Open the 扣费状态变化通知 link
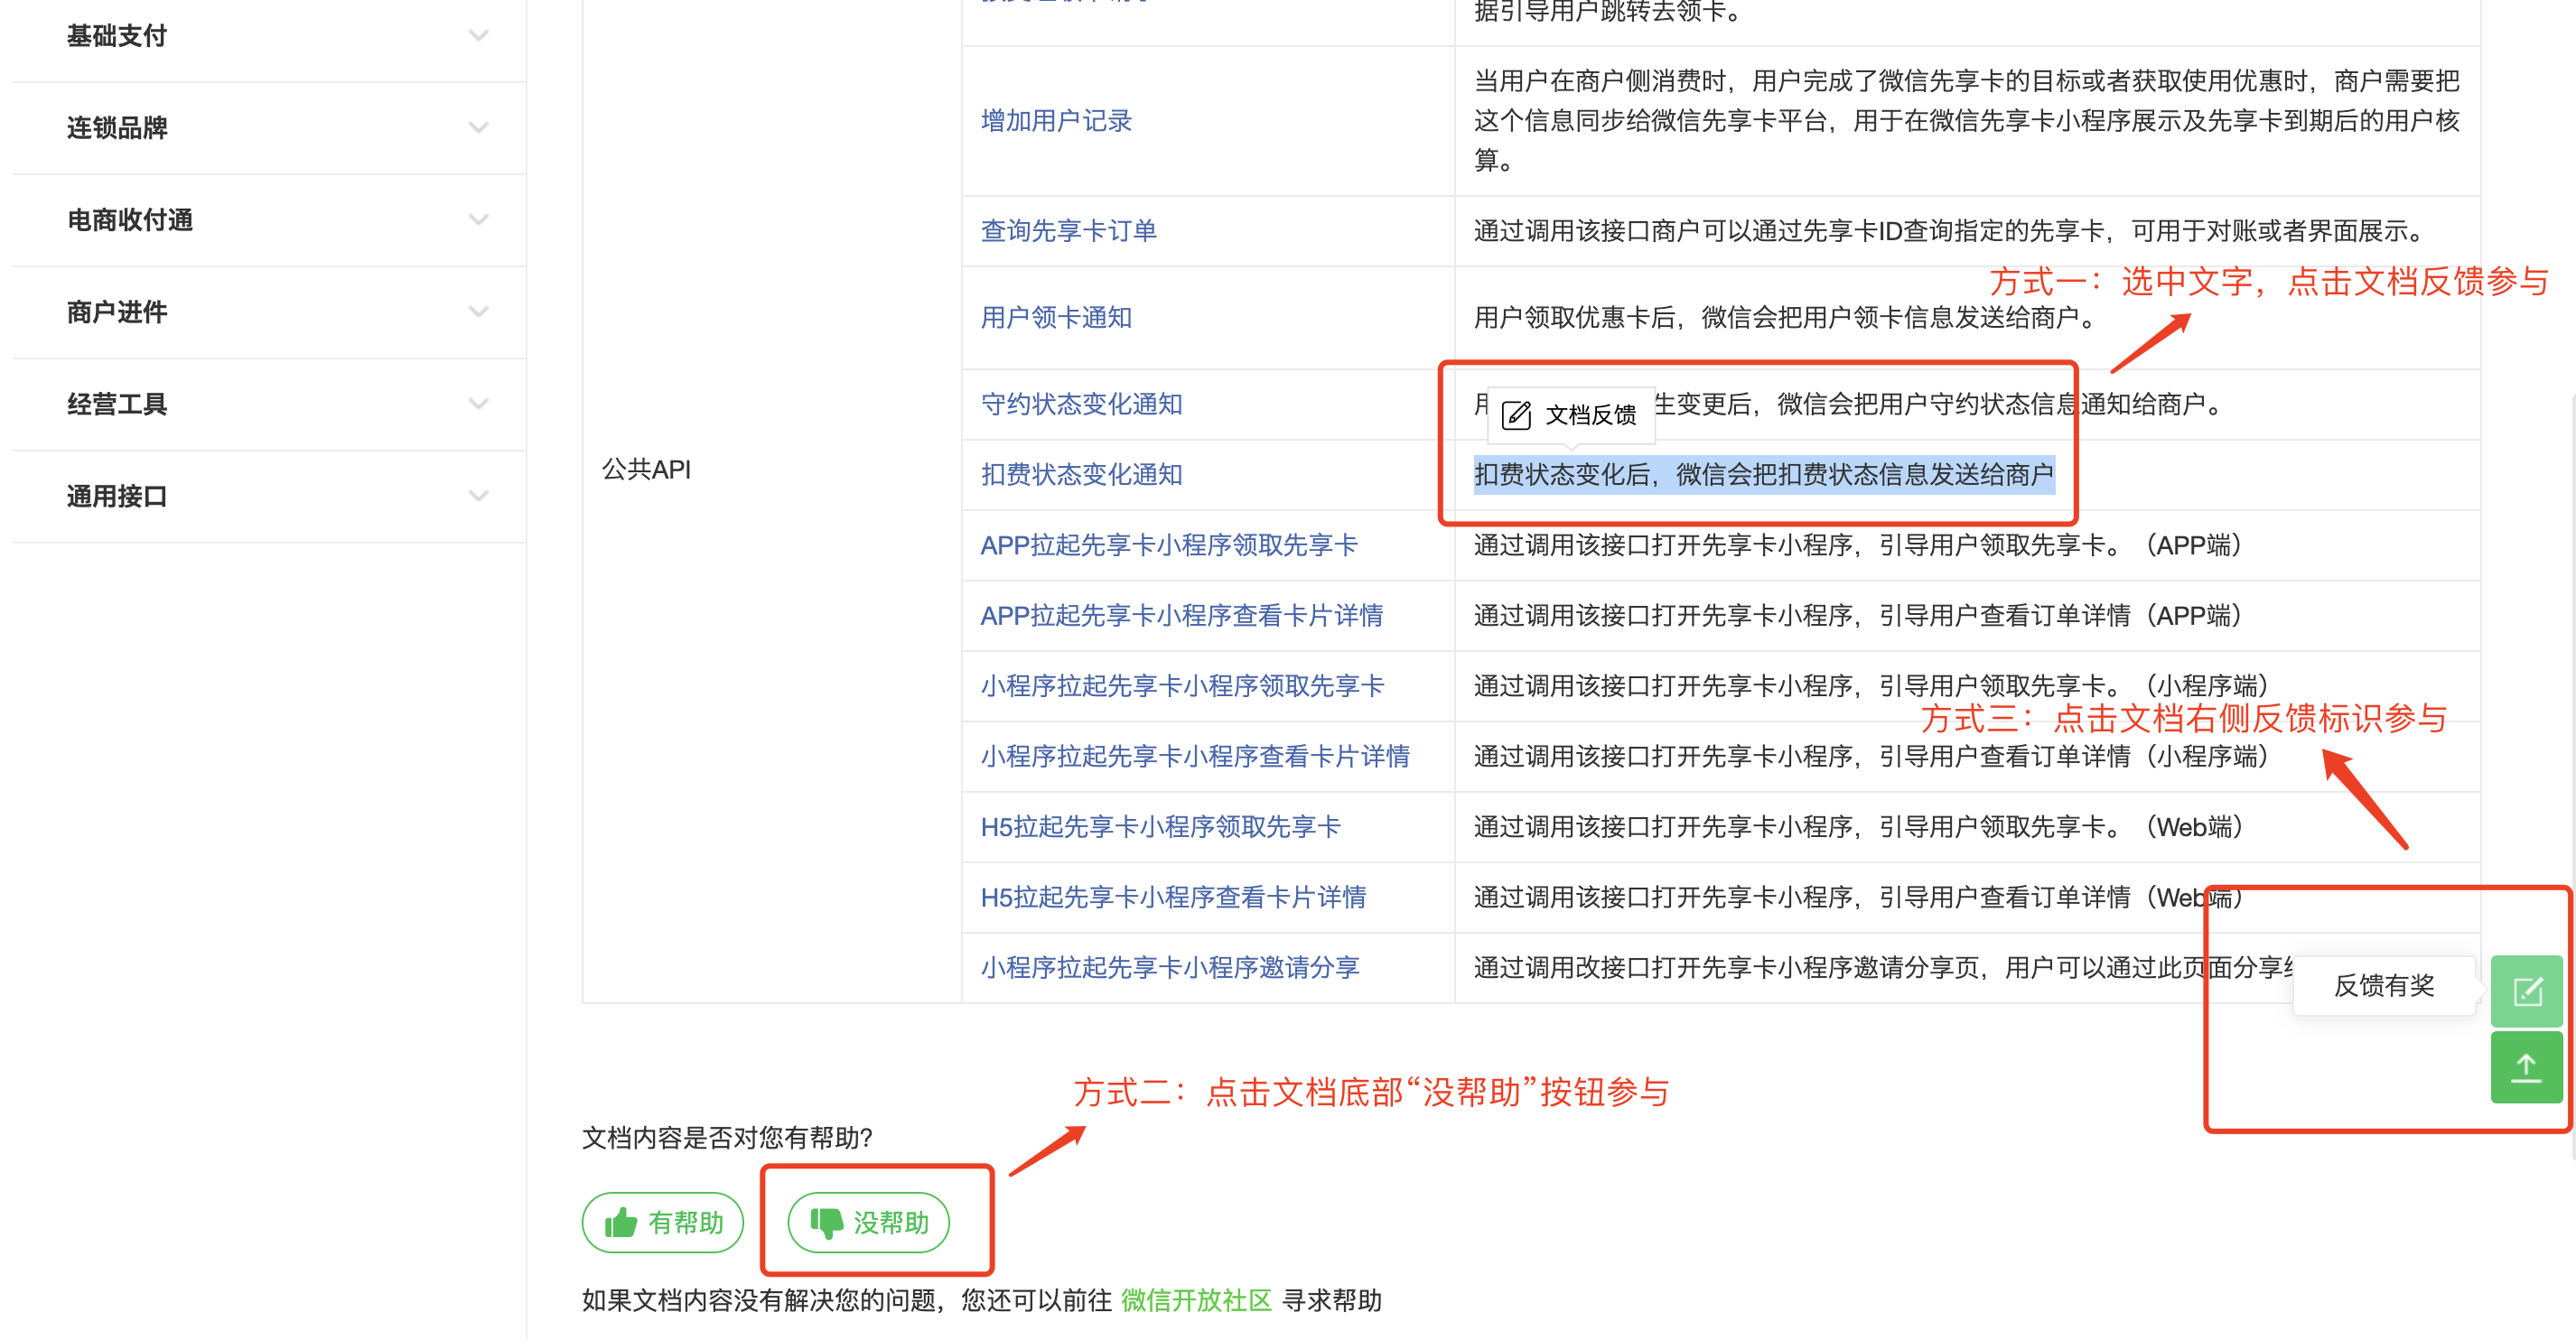Screen dimensions: 2576x1340 1081,474
